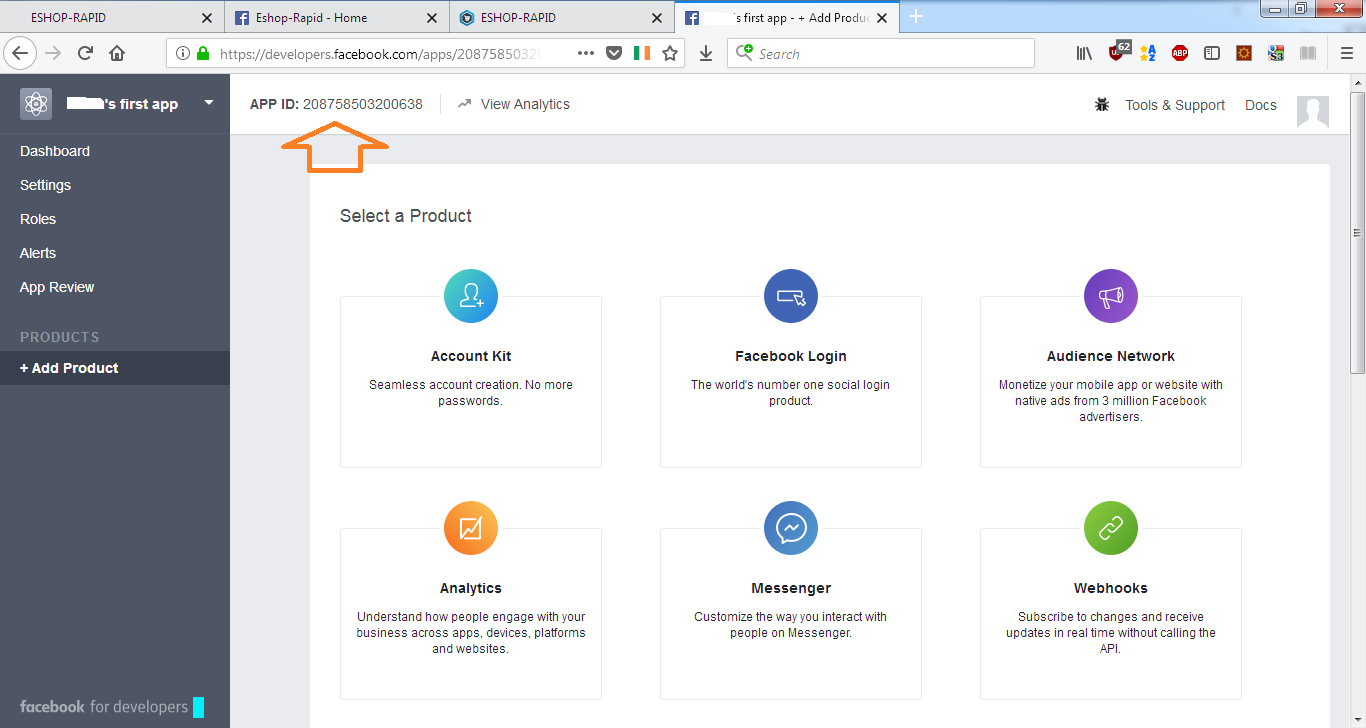
Task: Open Roles in sidebar
Action: pyautogui.click(x=38, y=219)
